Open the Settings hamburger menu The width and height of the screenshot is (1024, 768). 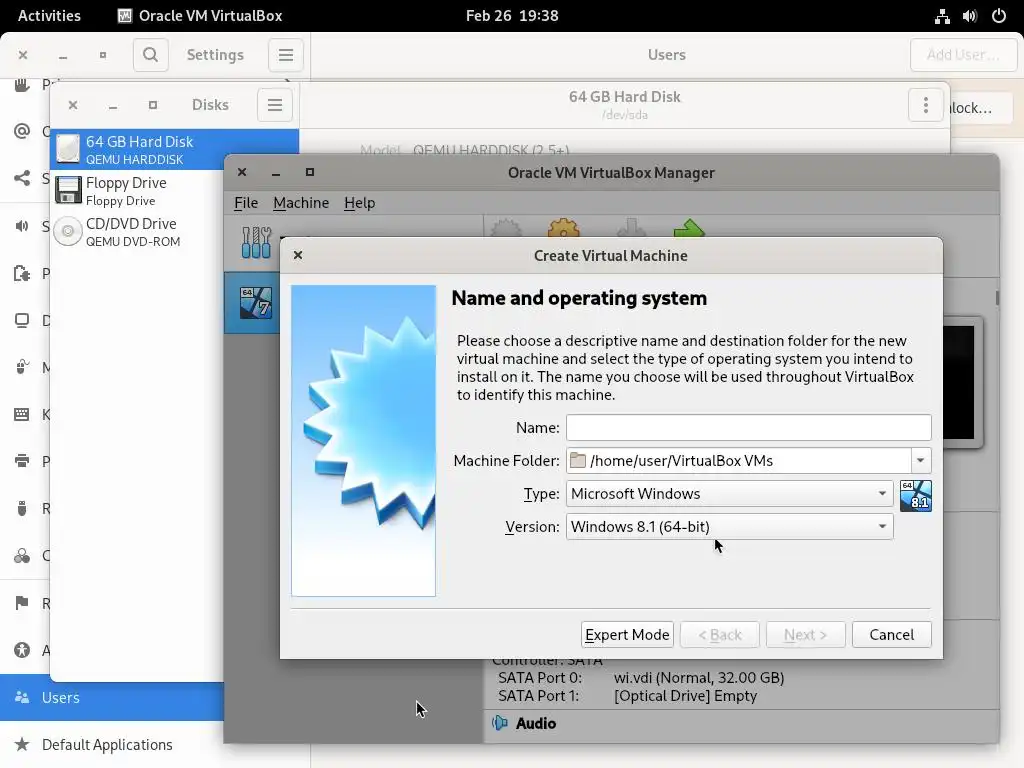[x=285, y=55]
